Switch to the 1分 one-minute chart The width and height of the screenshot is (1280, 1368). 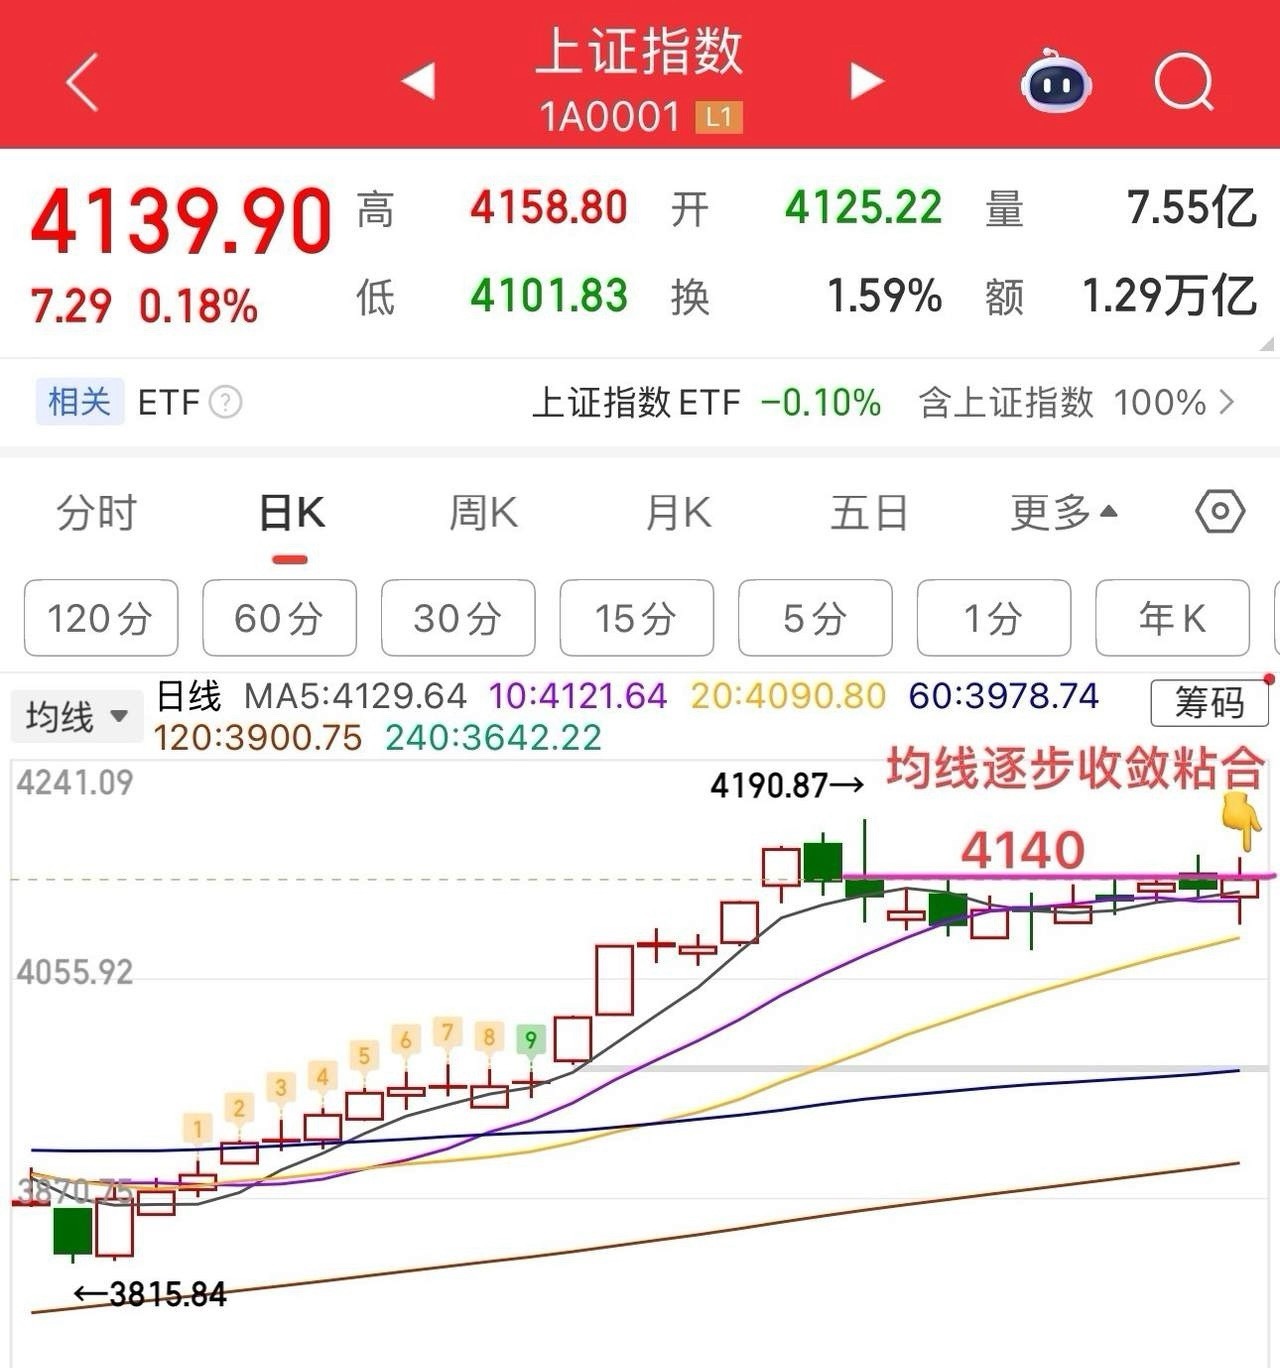pos(994,618)
